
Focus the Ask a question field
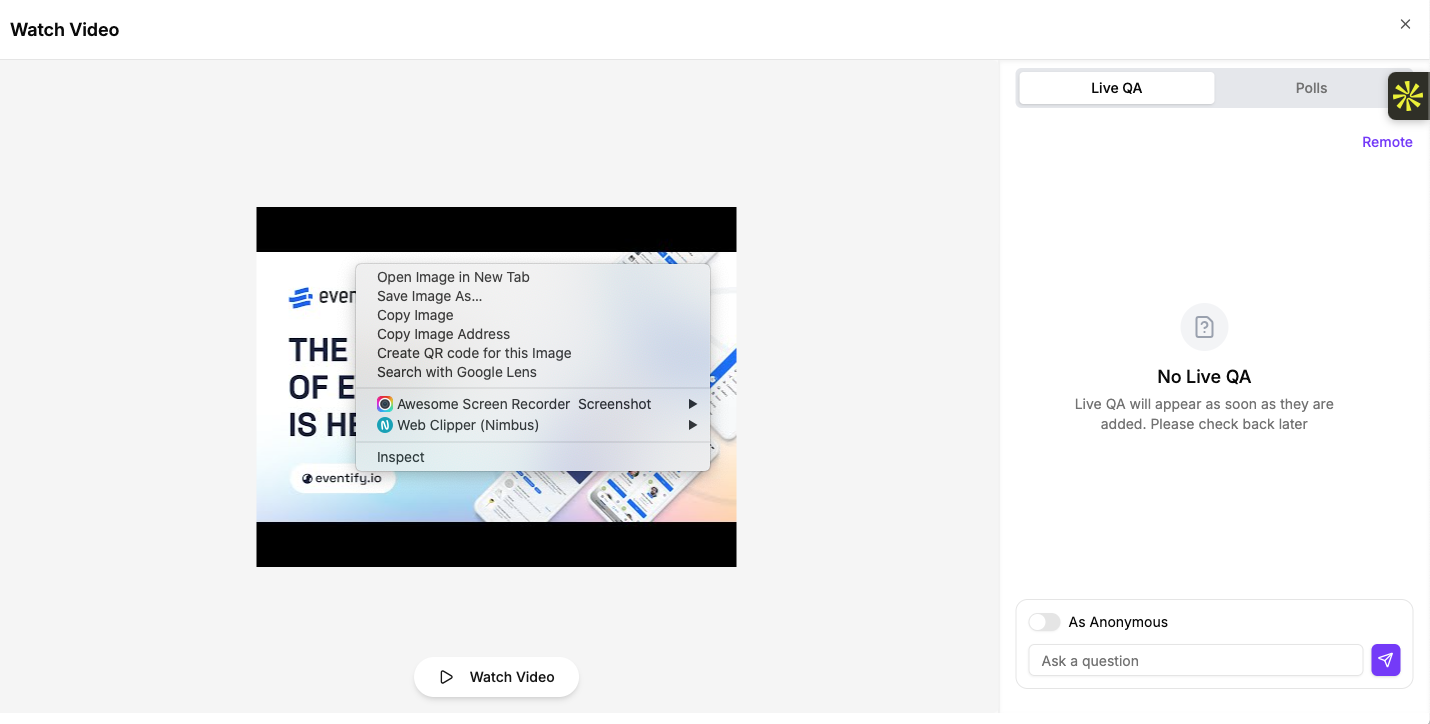1195,660
